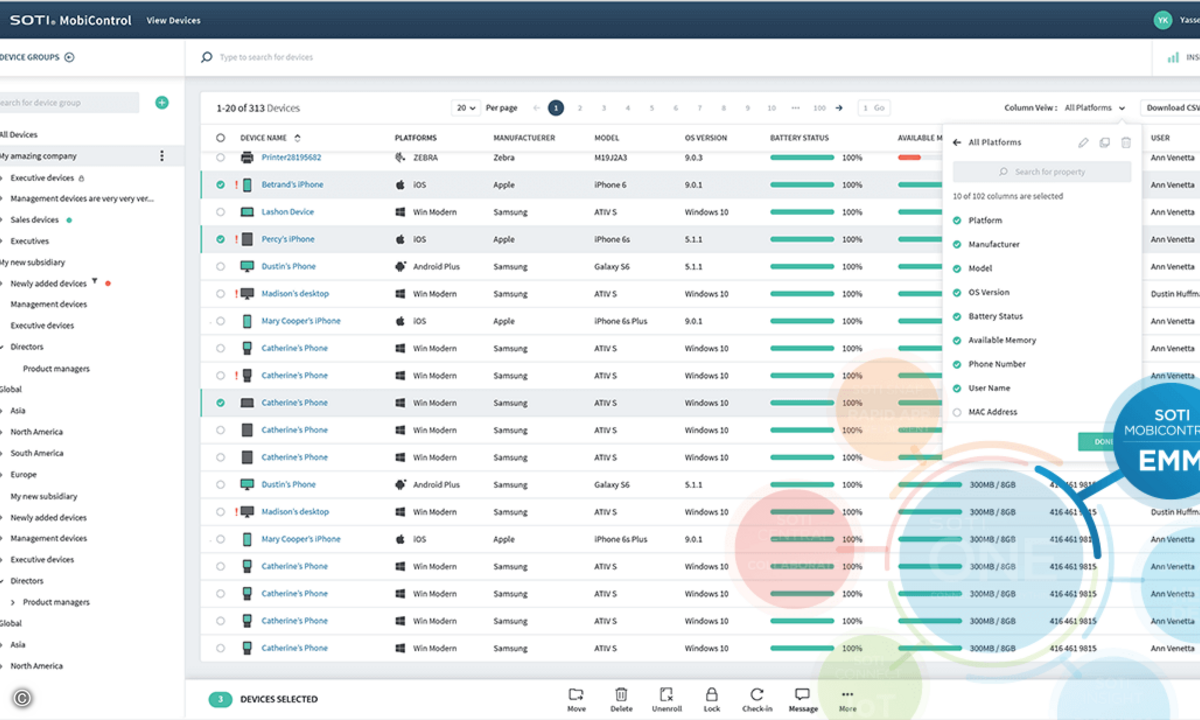Select the Lashon Device row checkbox
Screen dimensions: 1200x720
[x=221, y=212]
